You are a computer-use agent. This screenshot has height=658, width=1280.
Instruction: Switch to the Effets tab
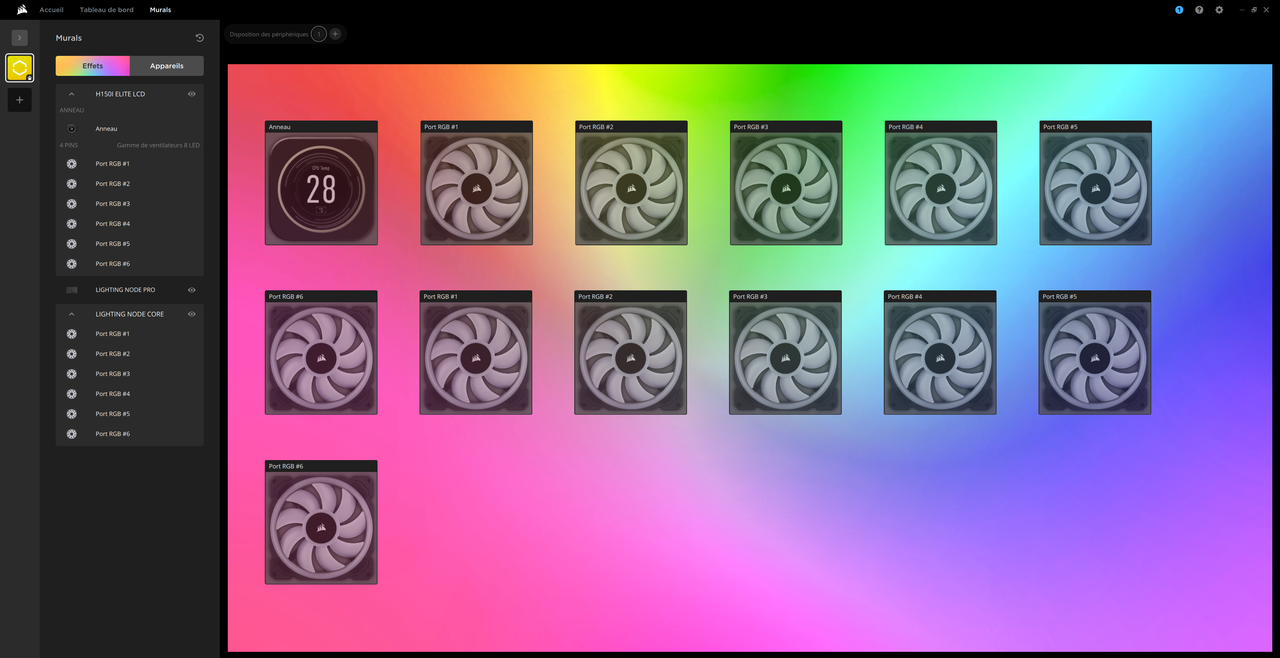tap(92, 66)
